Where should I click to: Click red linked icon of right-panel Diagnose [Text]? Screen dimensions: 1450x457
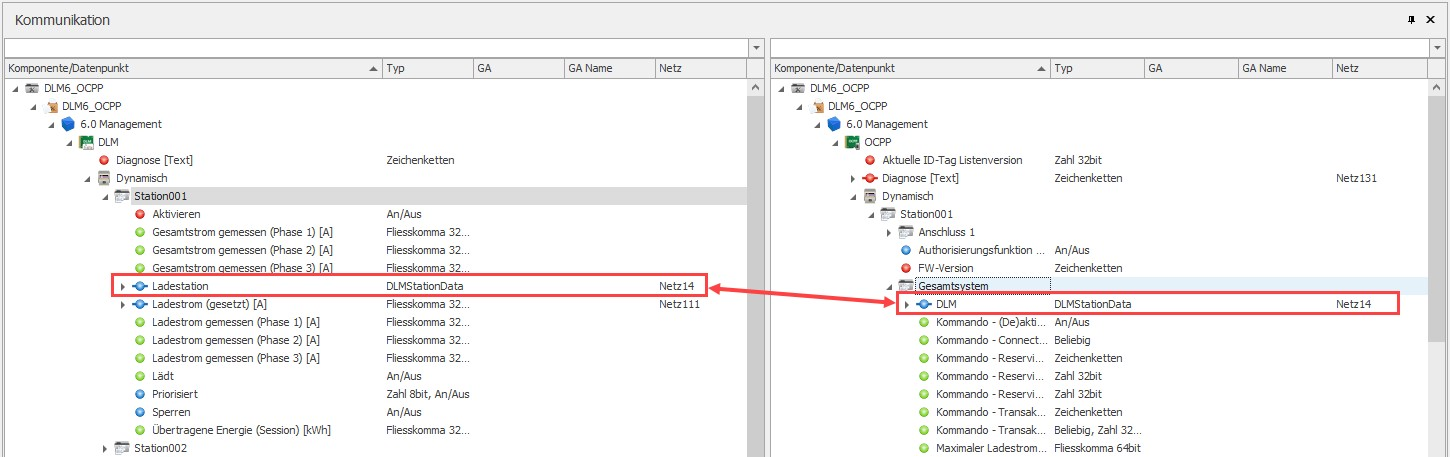coord(870,178)
